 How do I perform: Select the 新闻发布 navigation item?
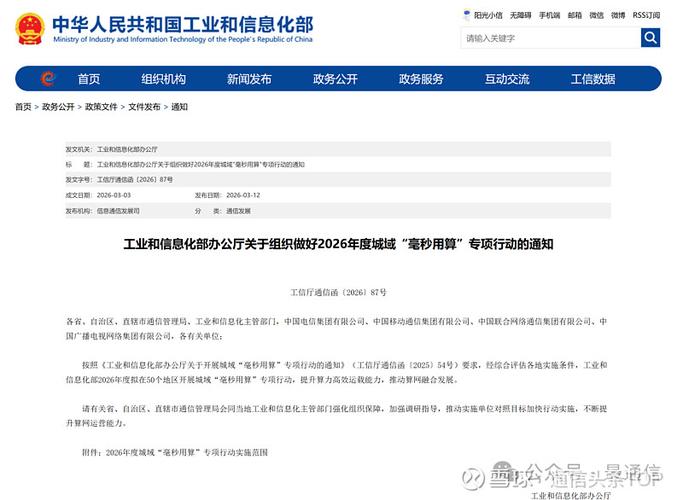[x=249, y=79]
